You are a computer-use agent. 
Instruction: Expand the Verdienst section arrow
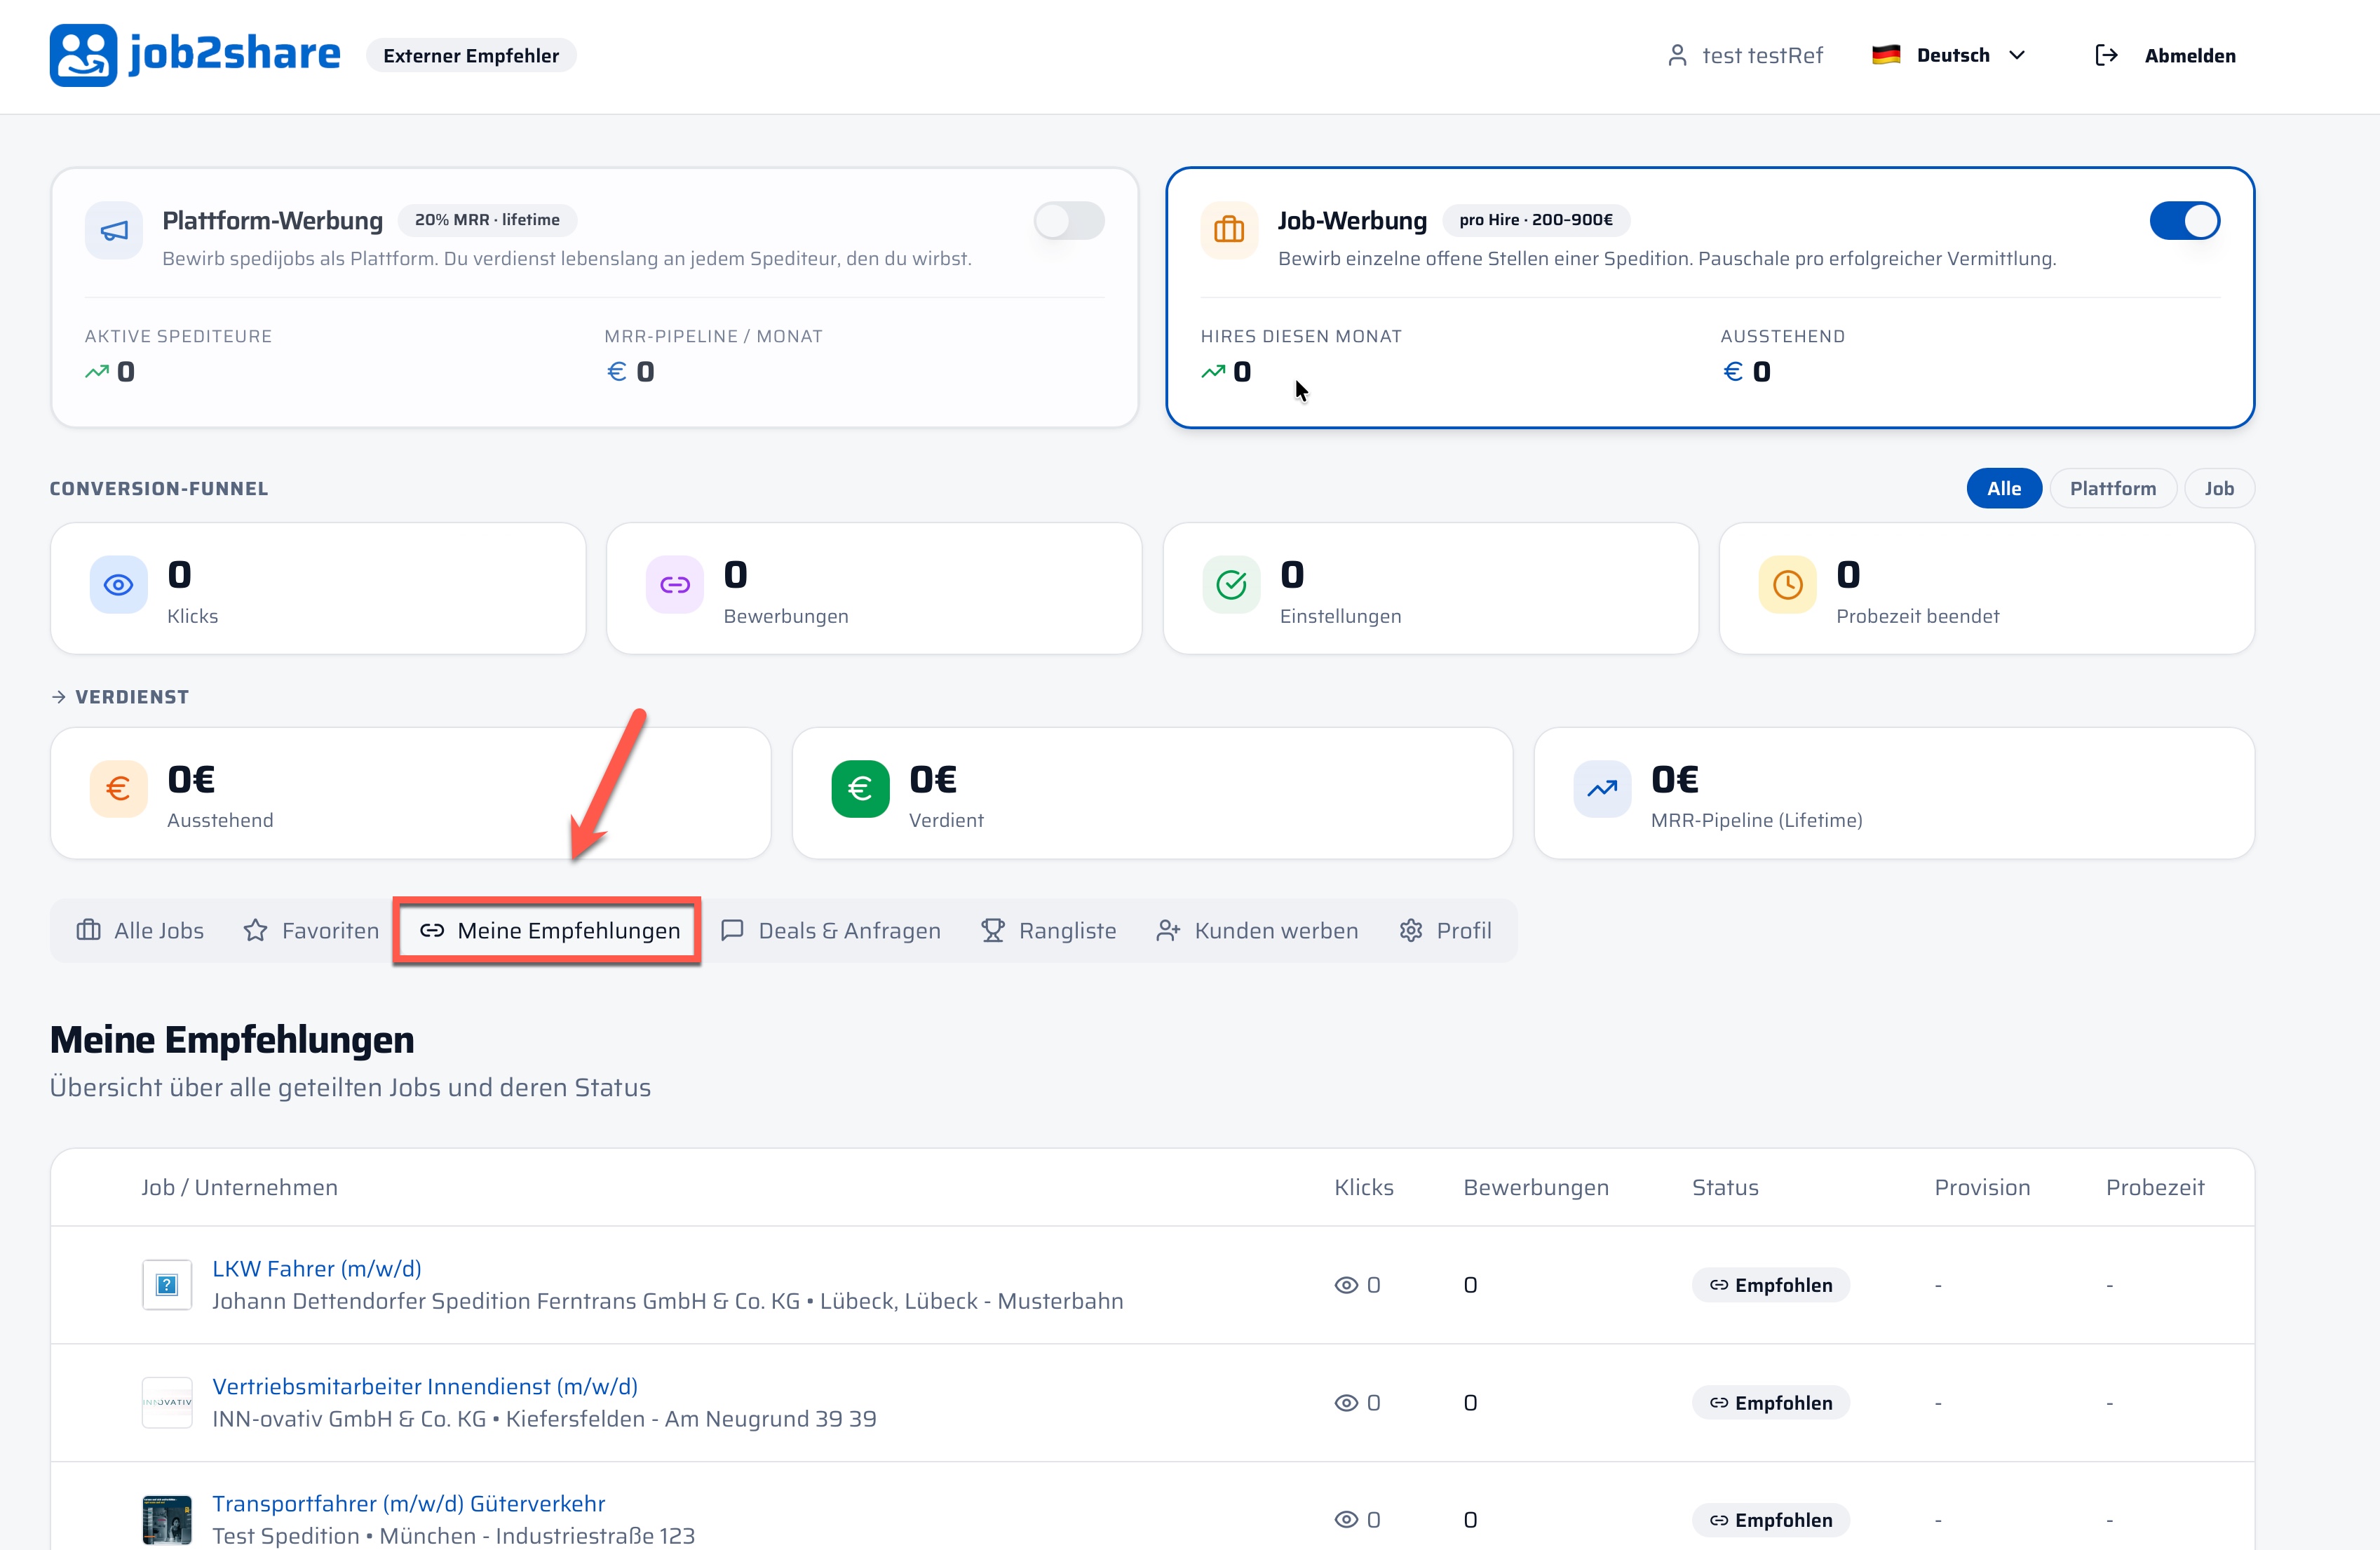(59, 697)
